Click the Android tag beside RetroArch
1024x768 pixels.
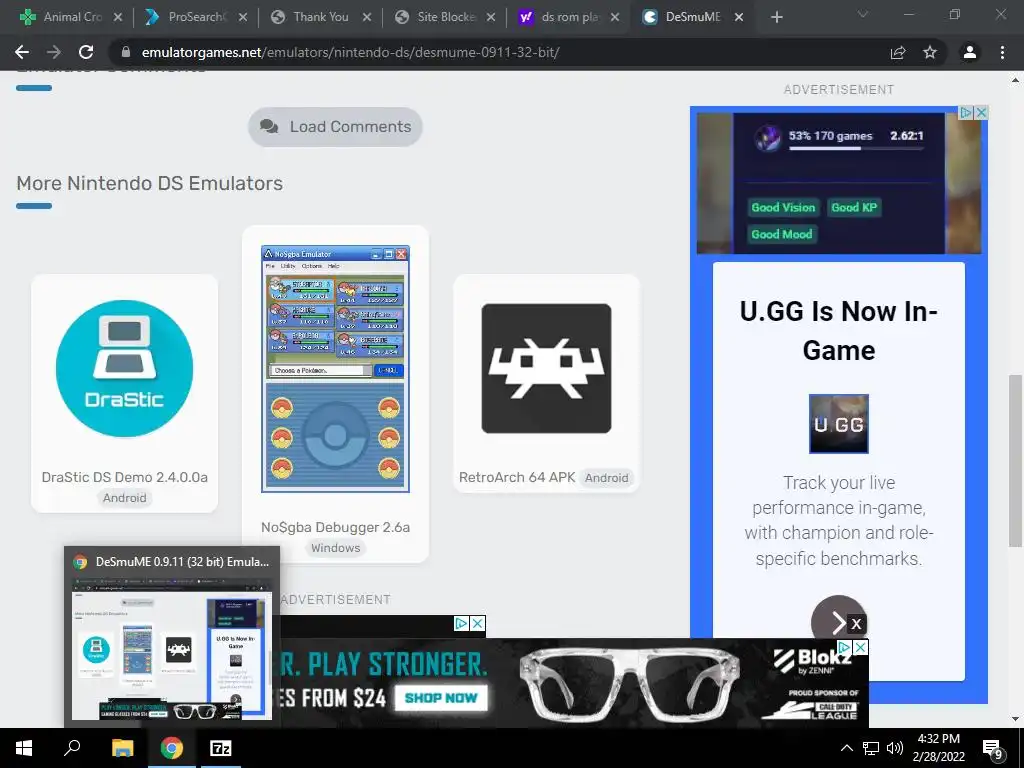606,478
